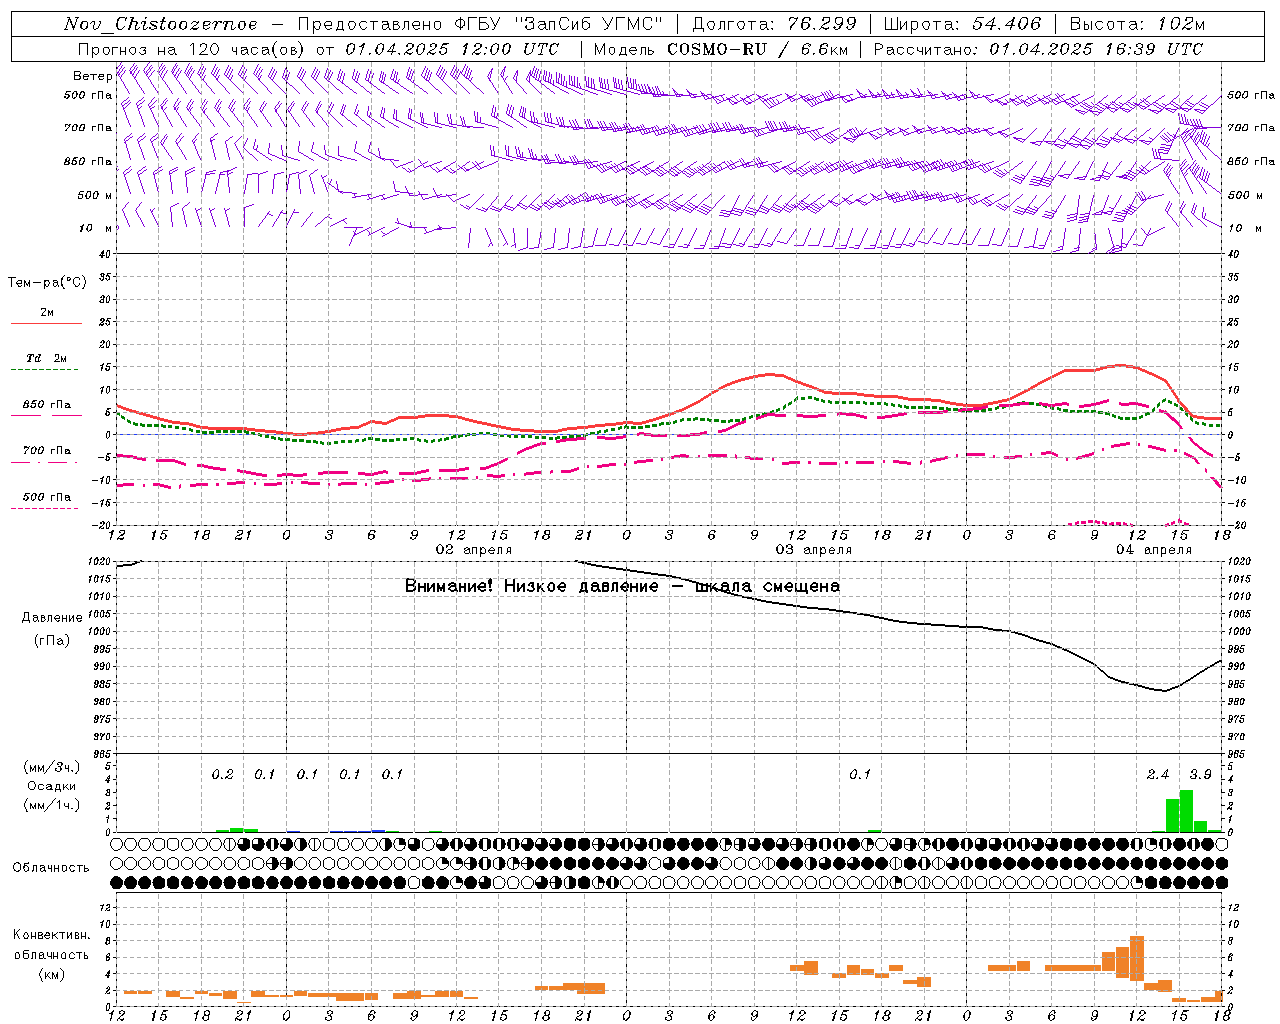The image size is (1280, 1024).
Task: Click the Конвективн. convective cloud label
Action: [x=51, y=935]
